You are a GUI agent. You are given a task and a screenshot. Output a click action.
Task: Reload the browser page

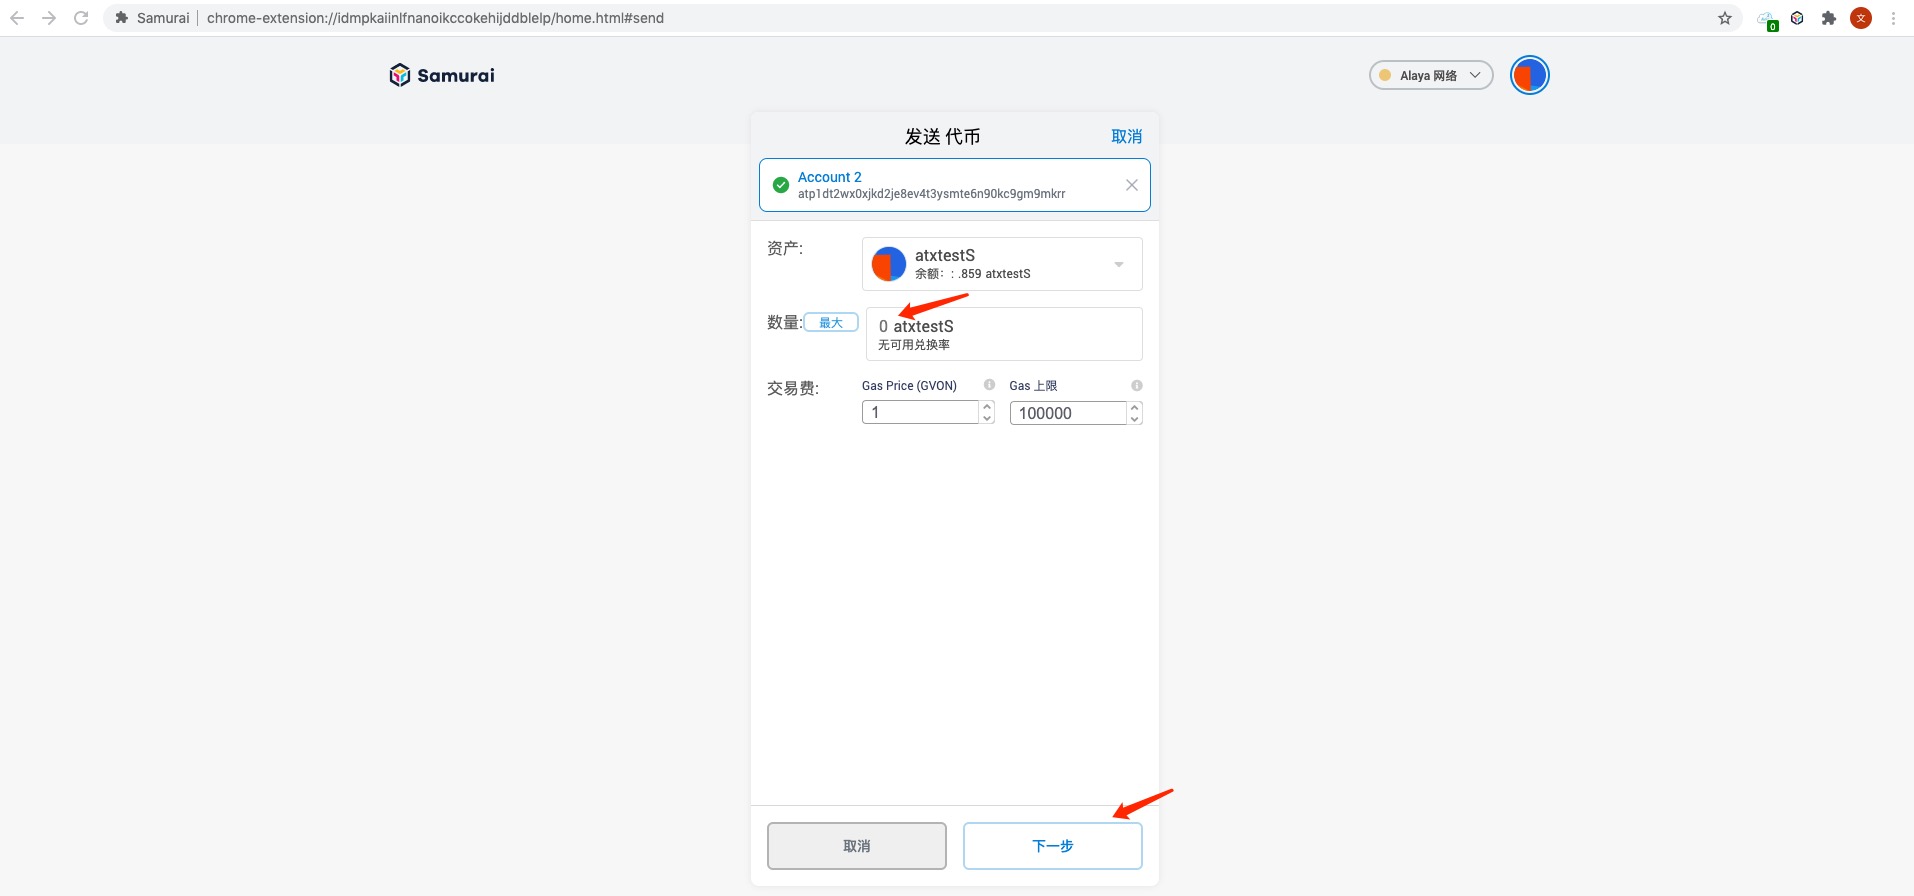click(x=81, y=18)
